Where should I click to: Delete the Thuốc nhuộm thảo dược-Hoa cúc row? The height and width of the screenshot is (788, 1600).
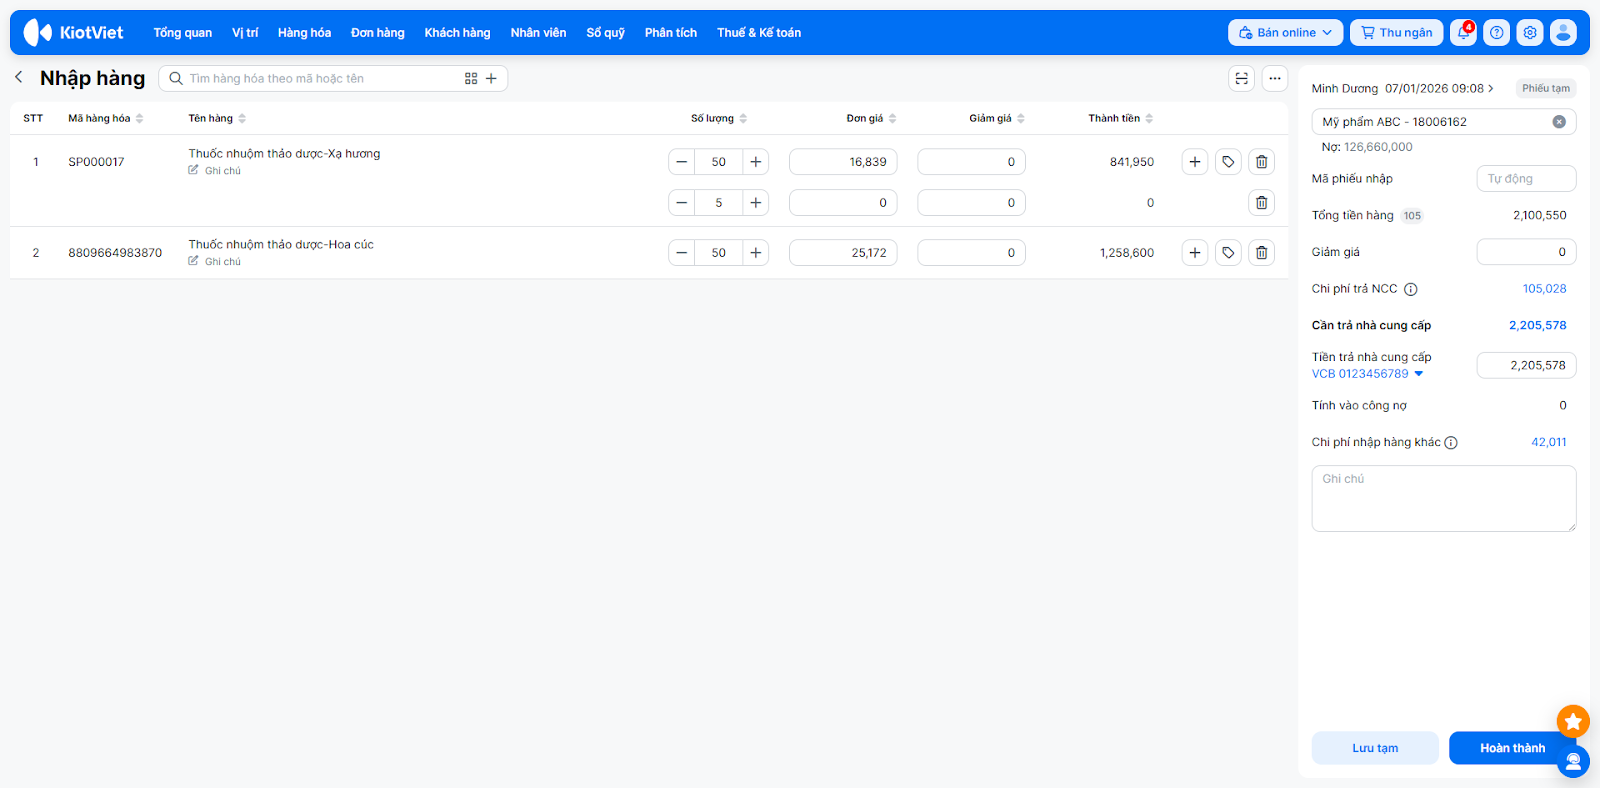click(1262, 253)
